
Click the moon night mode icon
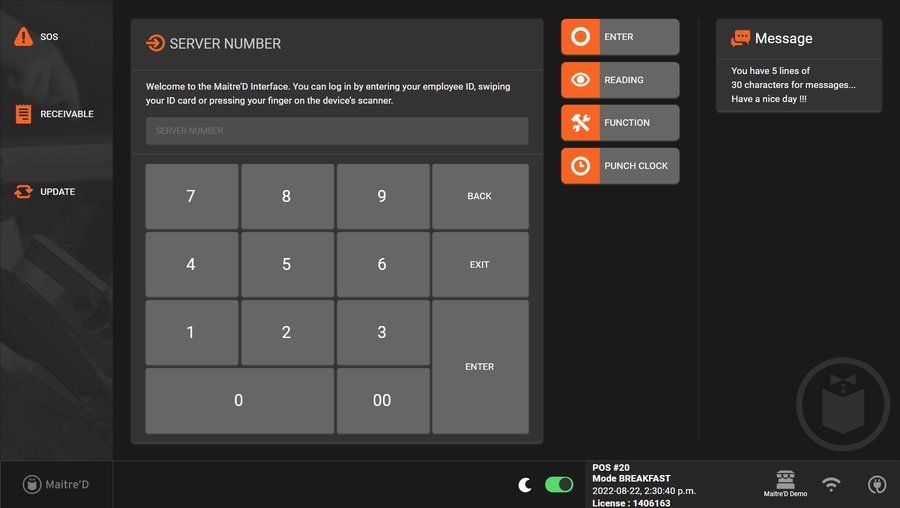(x=525, y=485)
